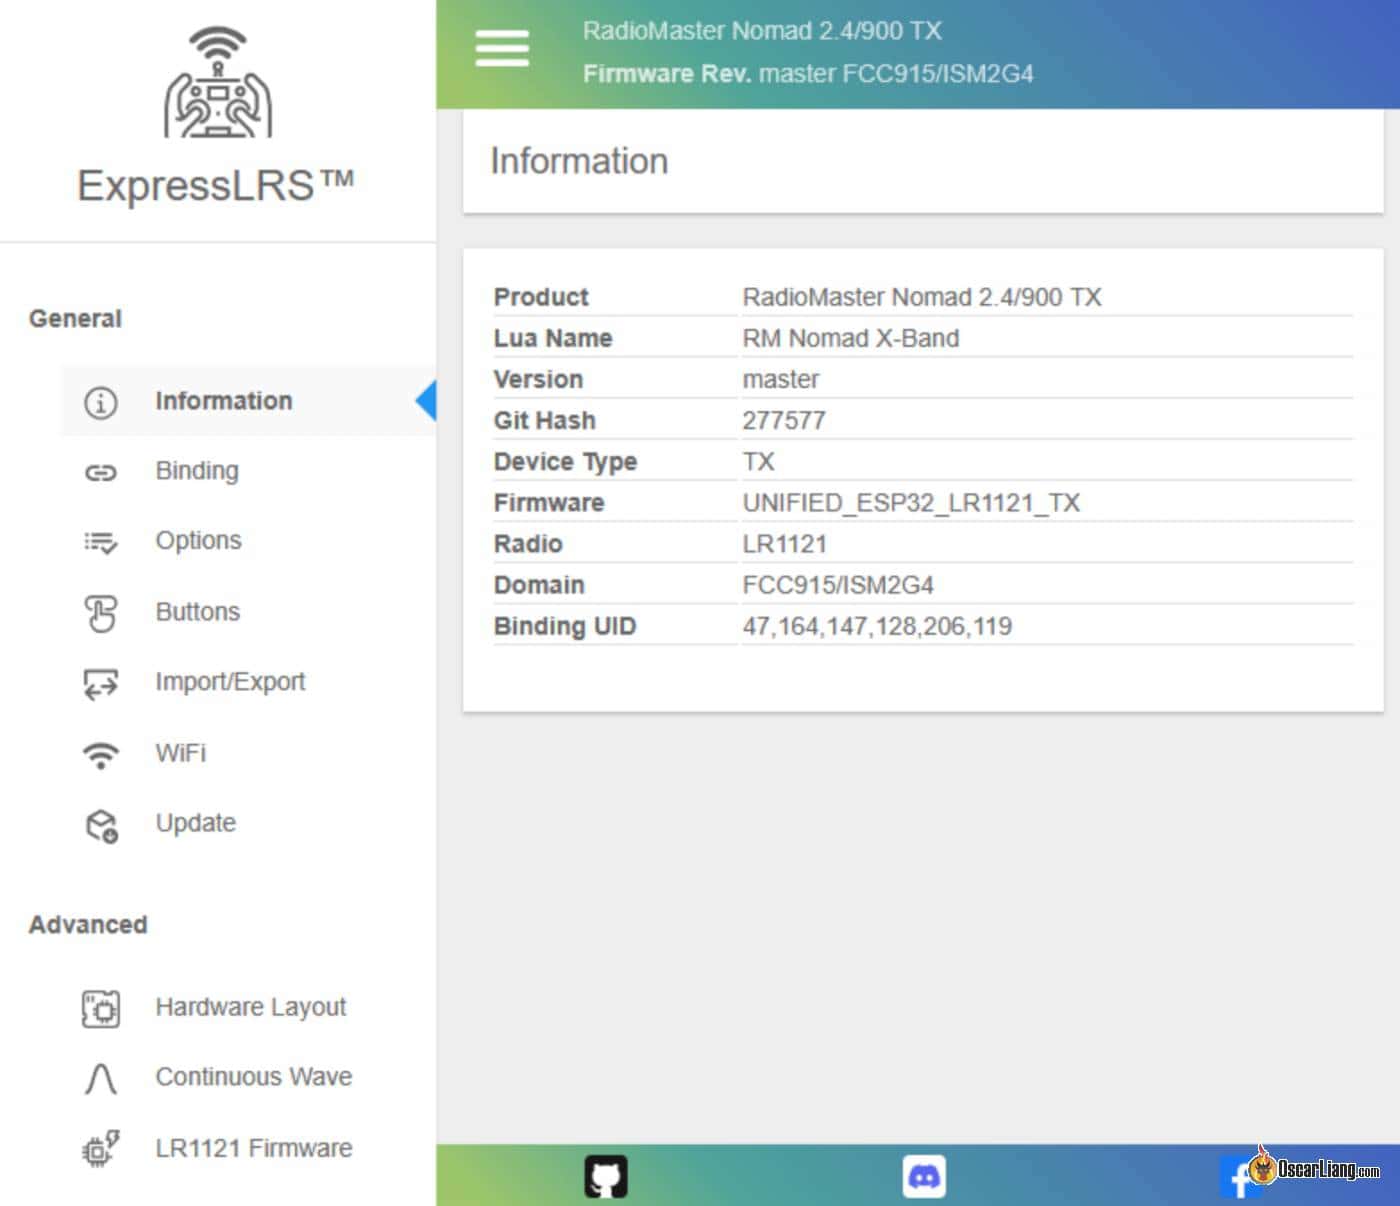The width and height of the screenshot is (1400, 1206).
Task: Select Information in the sidebar
Action: (224, 401)
